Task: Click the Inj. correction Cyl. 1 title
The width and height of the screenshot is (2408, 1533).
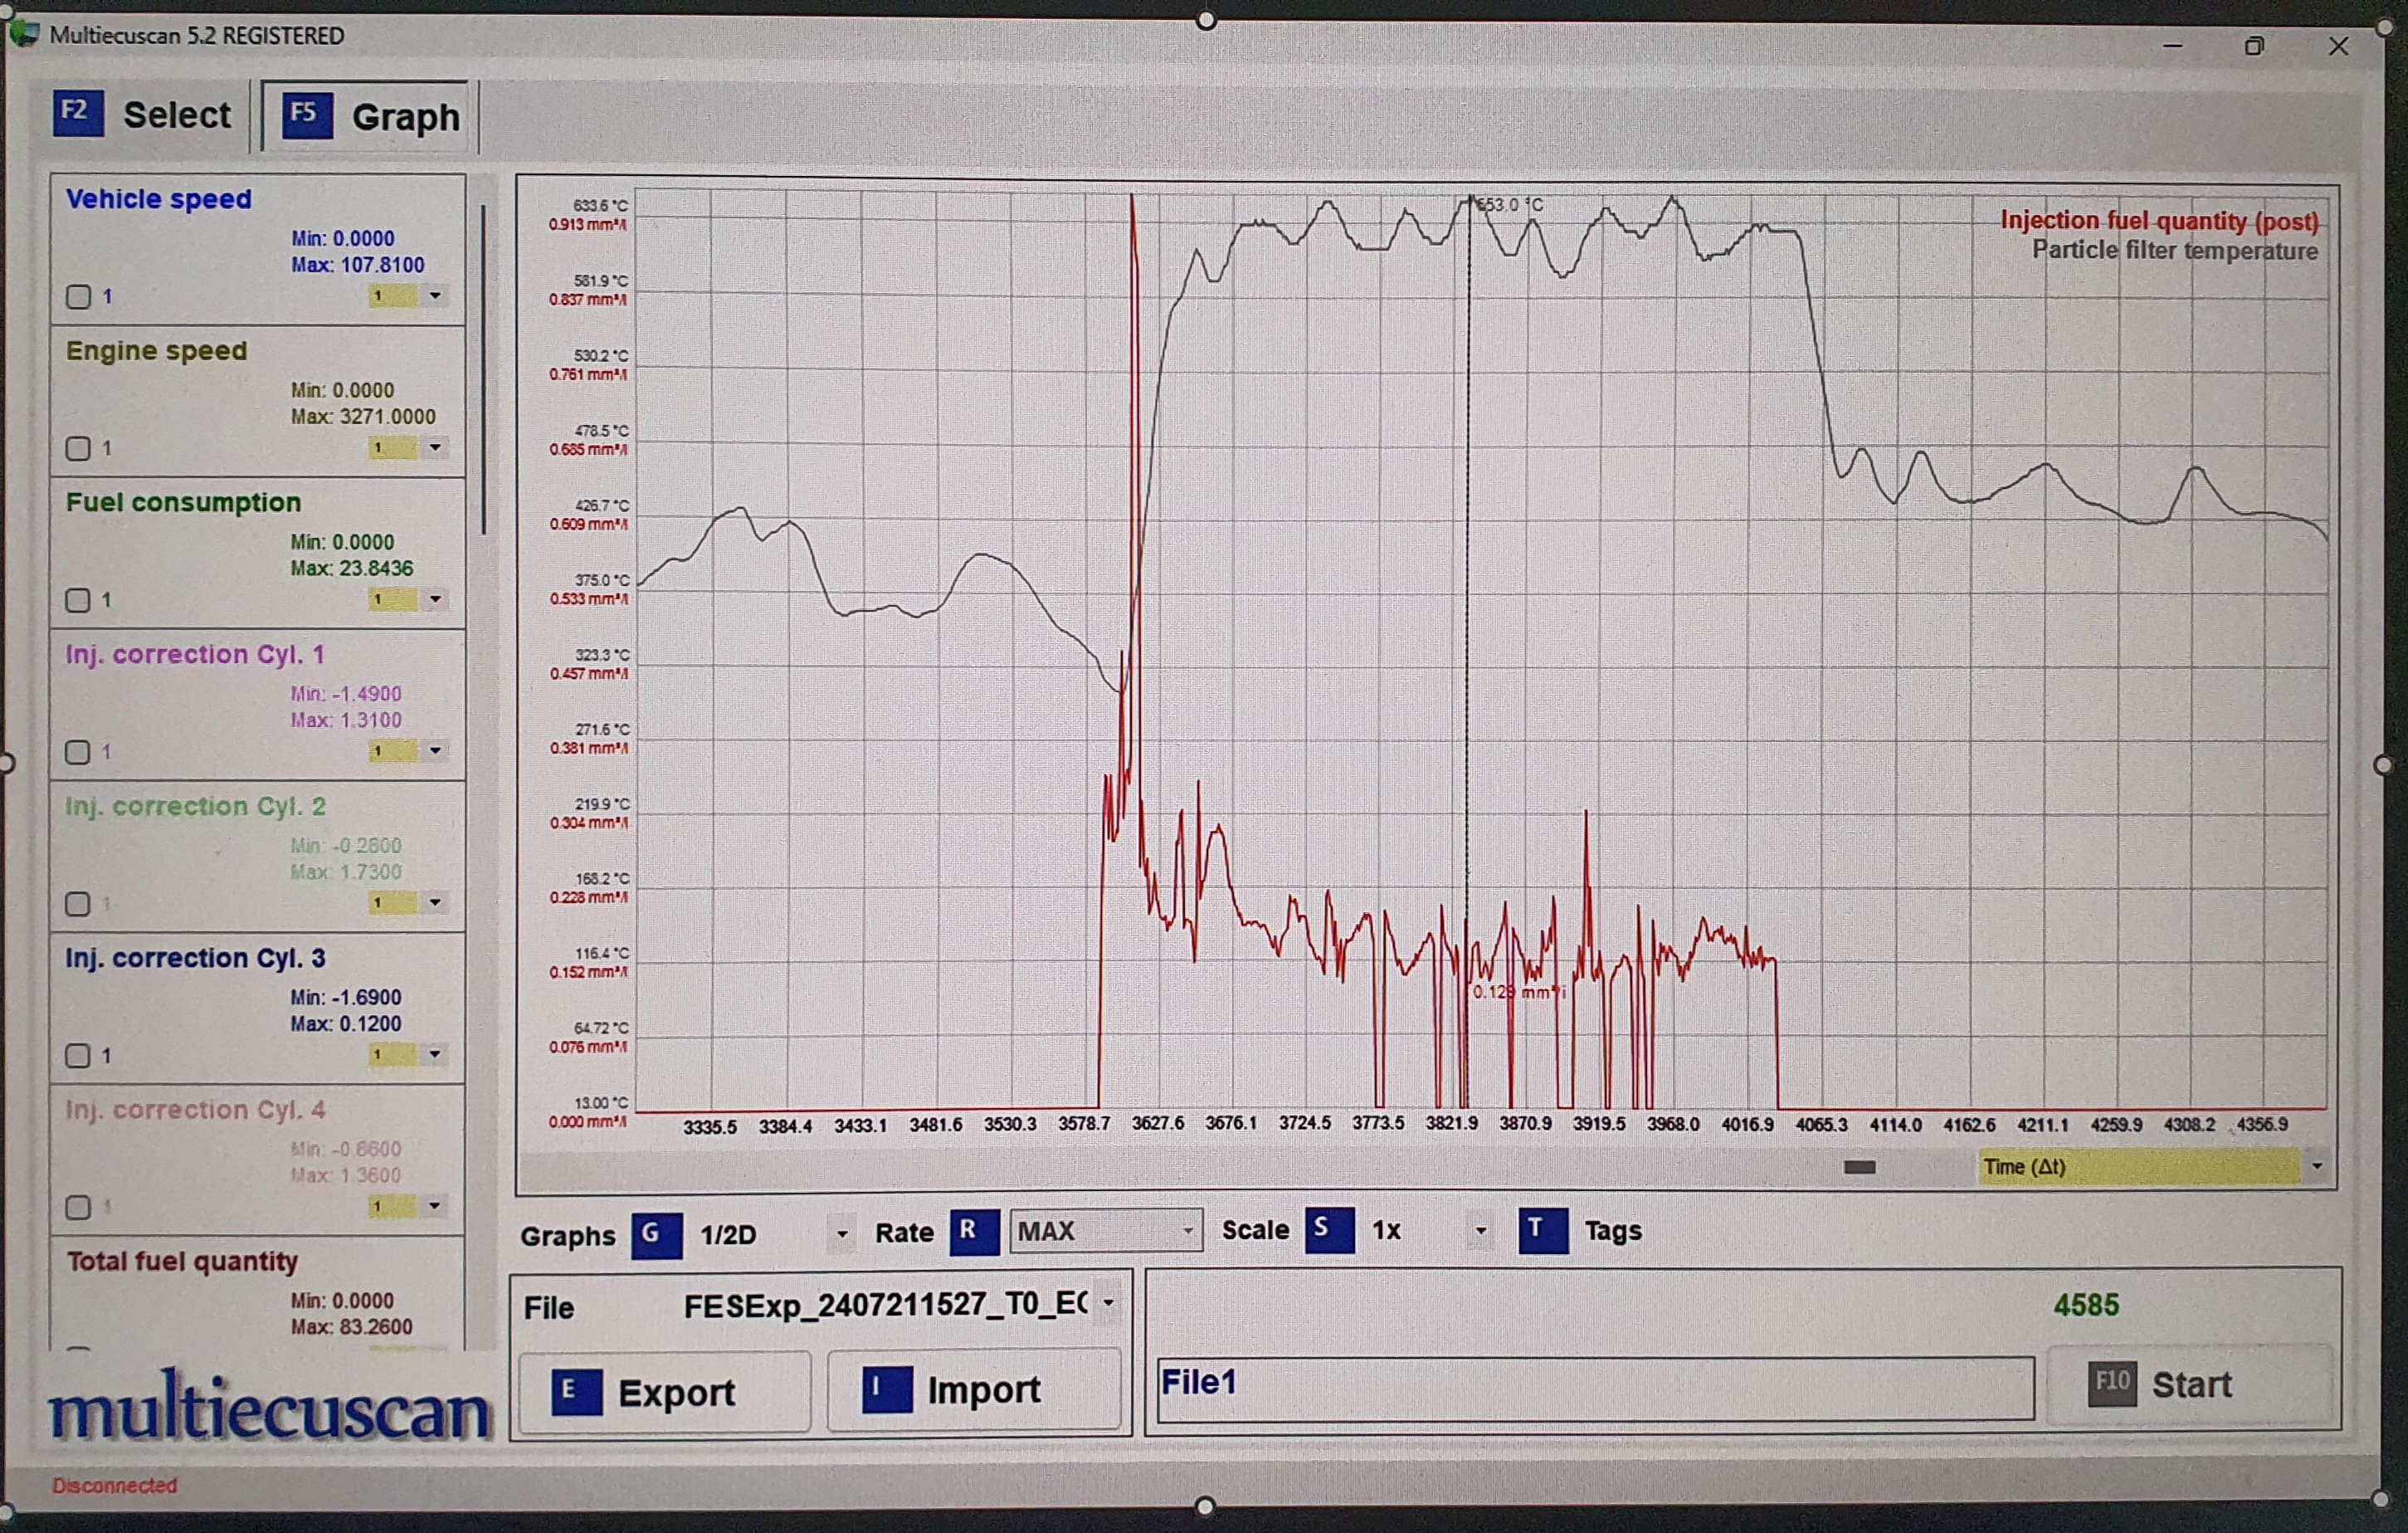Action: tap(195, 655)
